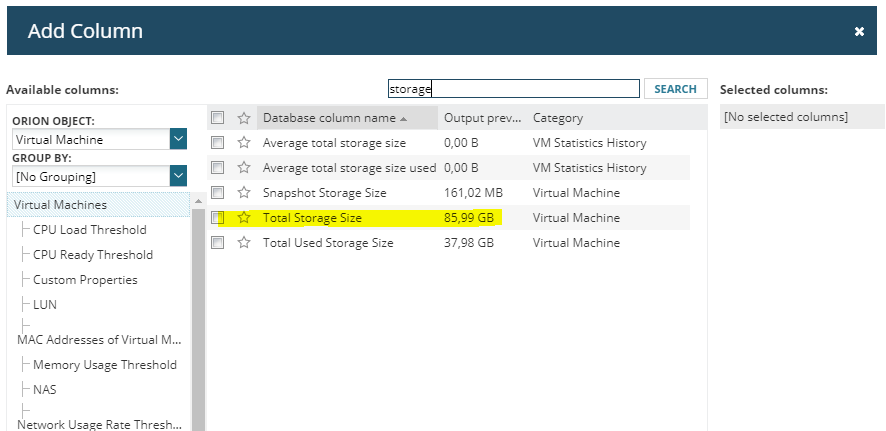Select CPU Load Threshold in tree
This screenshot has width=886, height=431.
90,230
